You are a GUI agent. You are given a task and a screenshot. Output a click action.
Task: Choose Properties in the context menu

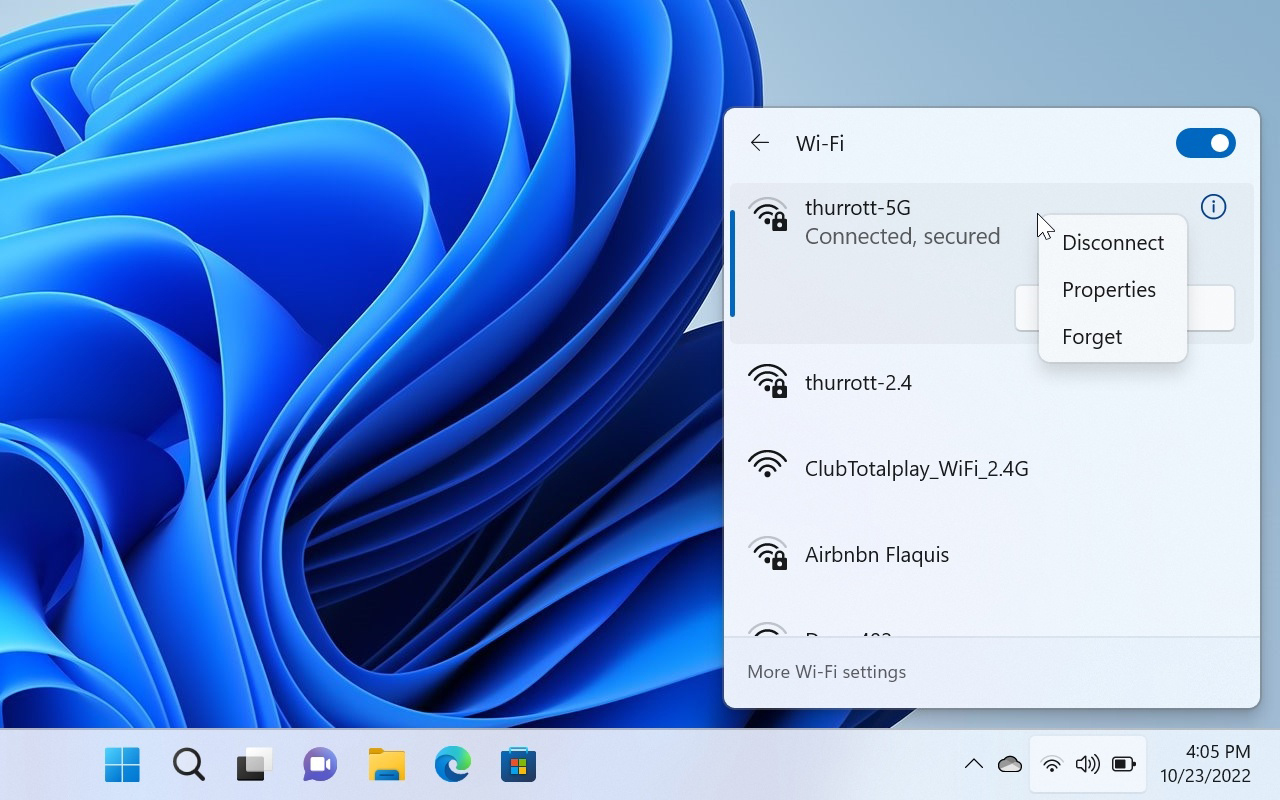(1108, 290)
